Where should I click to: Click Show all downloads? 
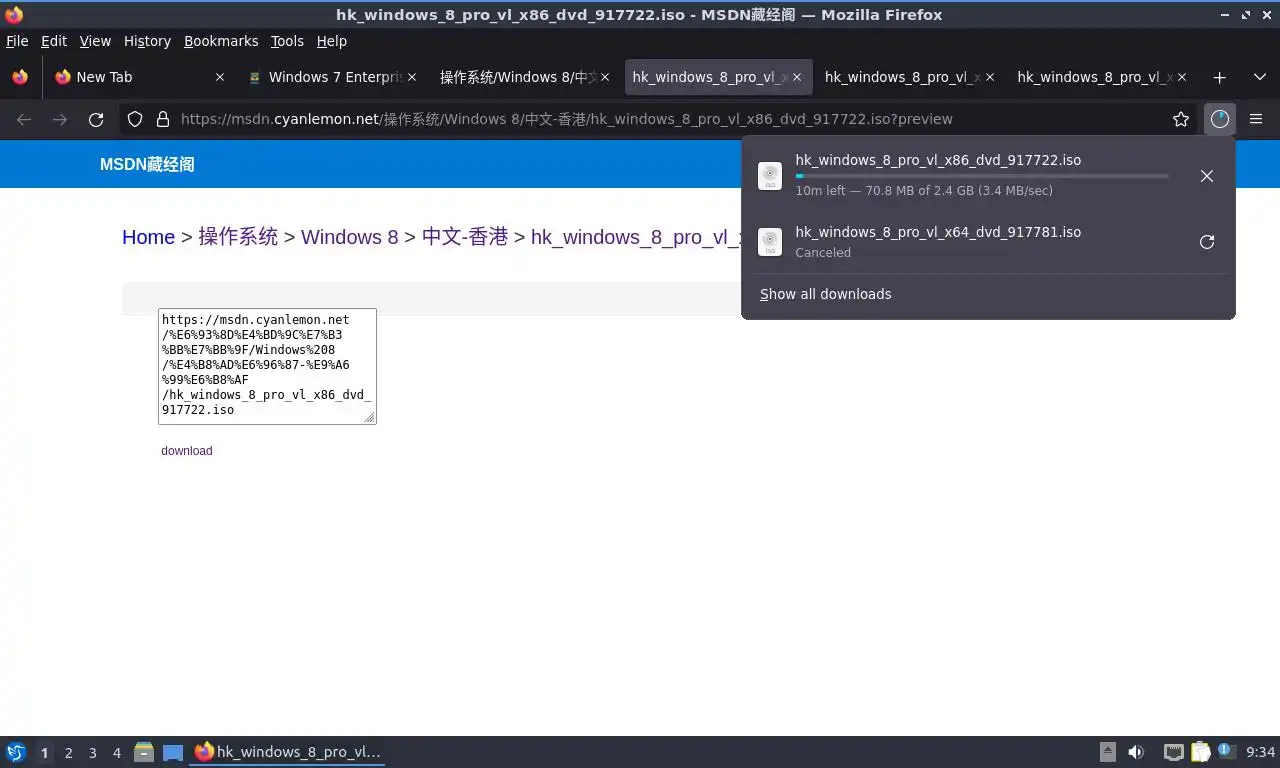click(825, 294)
